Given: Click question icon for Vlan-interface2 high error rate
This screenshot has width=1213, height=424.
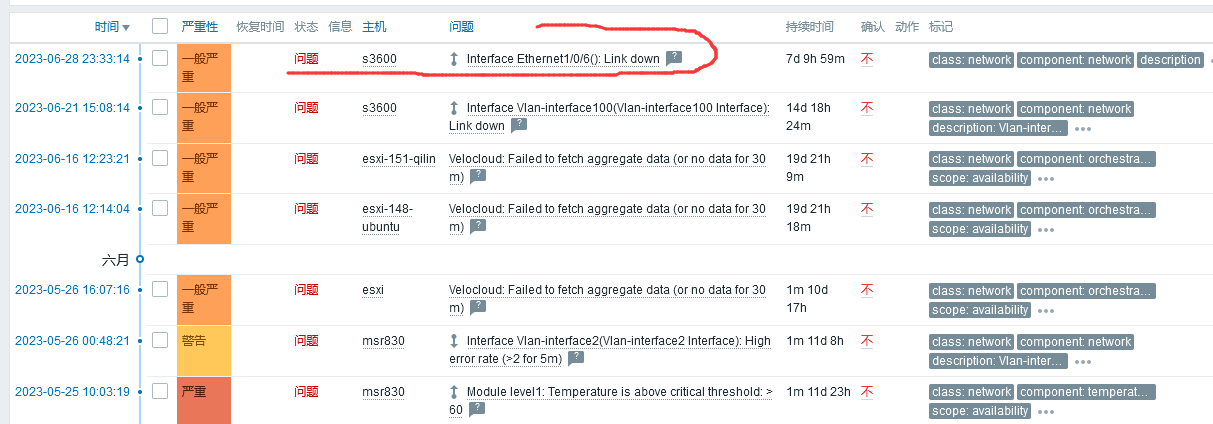Looking at the screenshot, I should [575, 358].
